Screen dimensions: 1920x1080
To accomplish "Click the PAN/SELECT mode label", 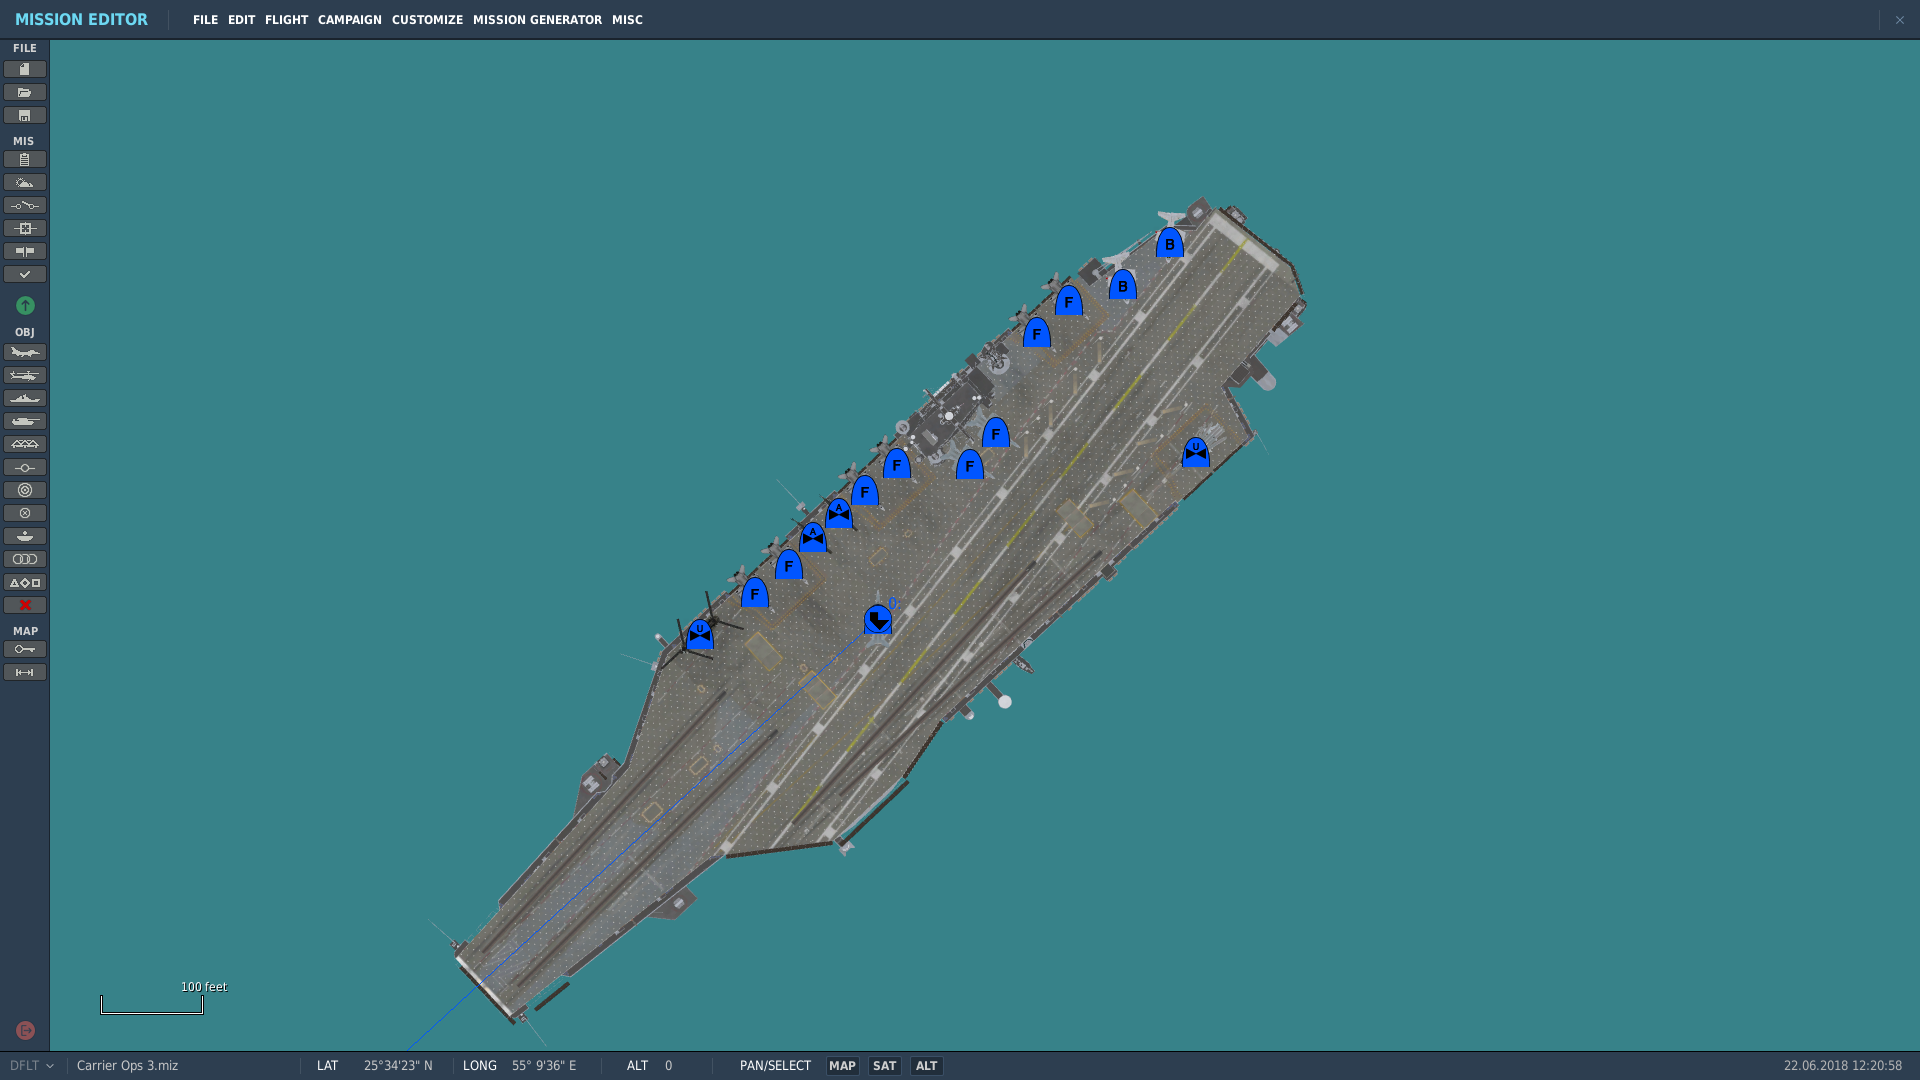I will click(x=775, y=1066).
